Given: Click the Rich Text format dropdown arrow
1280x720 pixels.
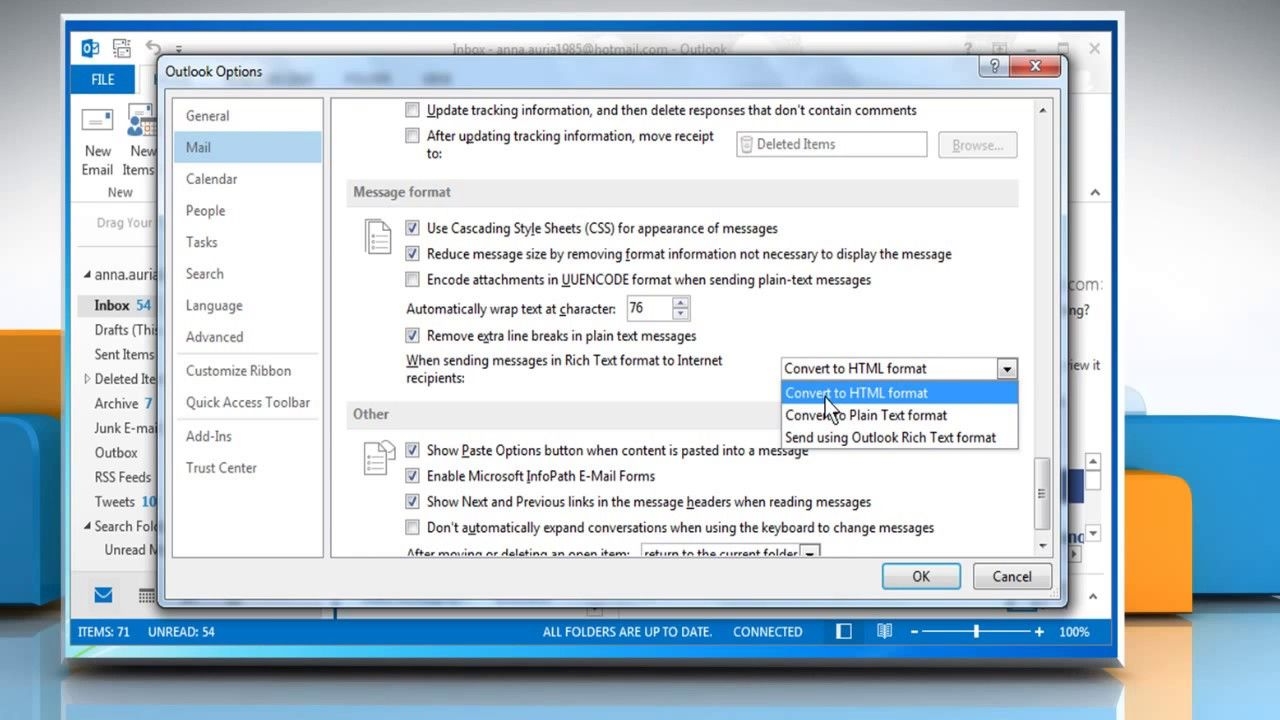Looking at the screenshot, I should click(1007, 368).
